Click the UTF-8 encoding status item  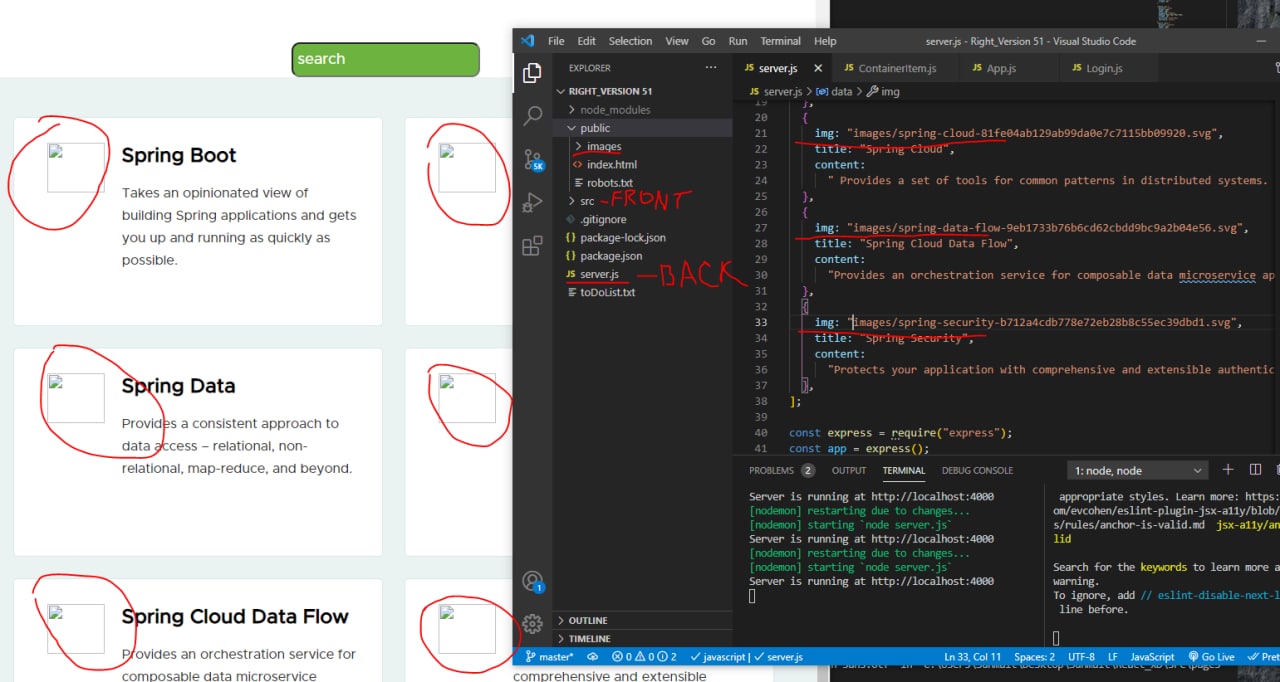coord(1081,657)
